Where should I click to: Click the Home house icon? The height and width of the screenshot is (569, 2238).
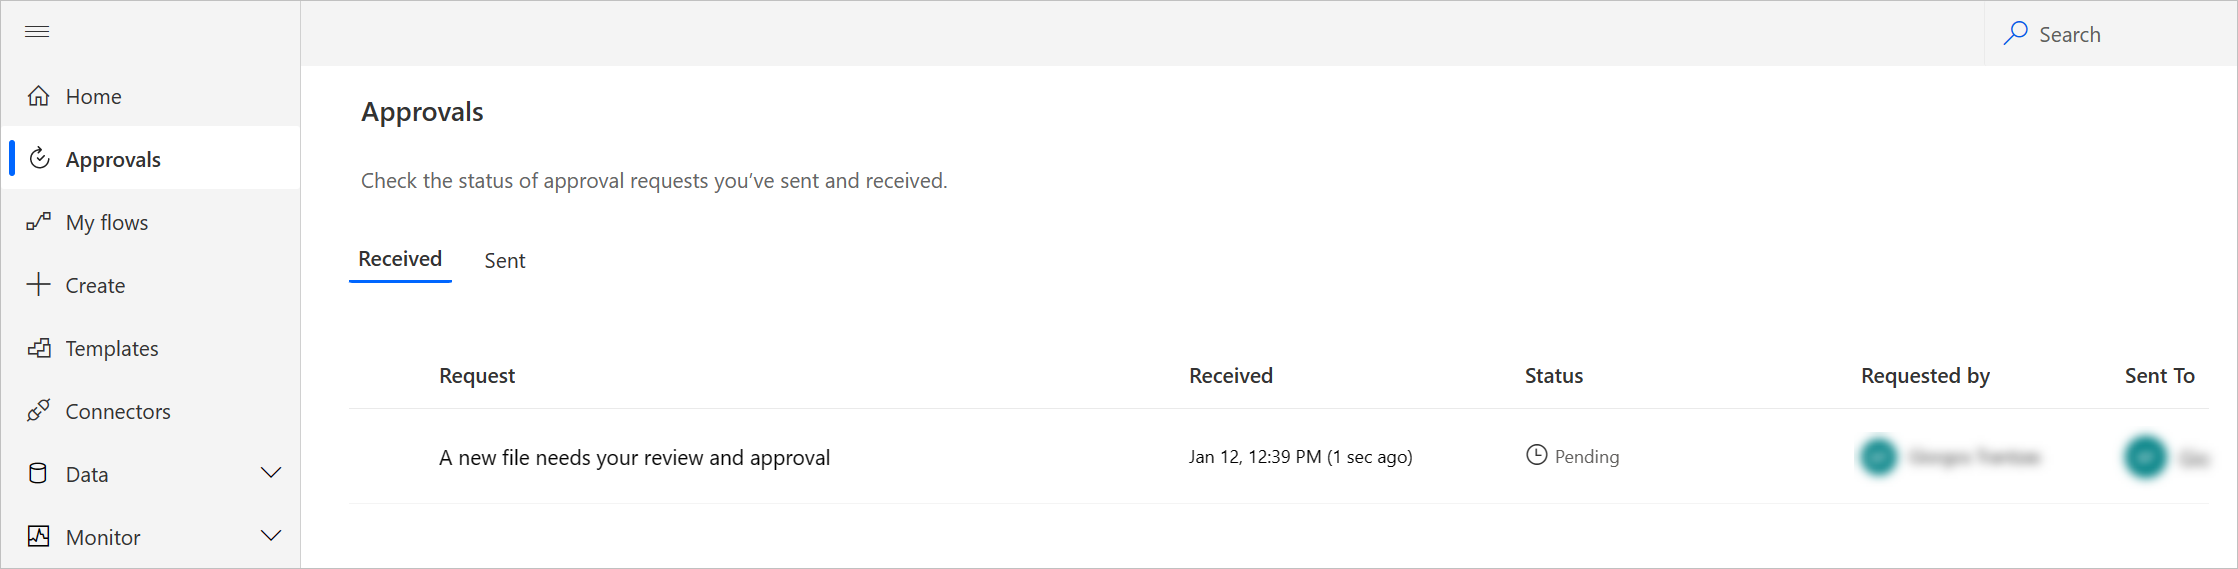[x=38, y=96]
